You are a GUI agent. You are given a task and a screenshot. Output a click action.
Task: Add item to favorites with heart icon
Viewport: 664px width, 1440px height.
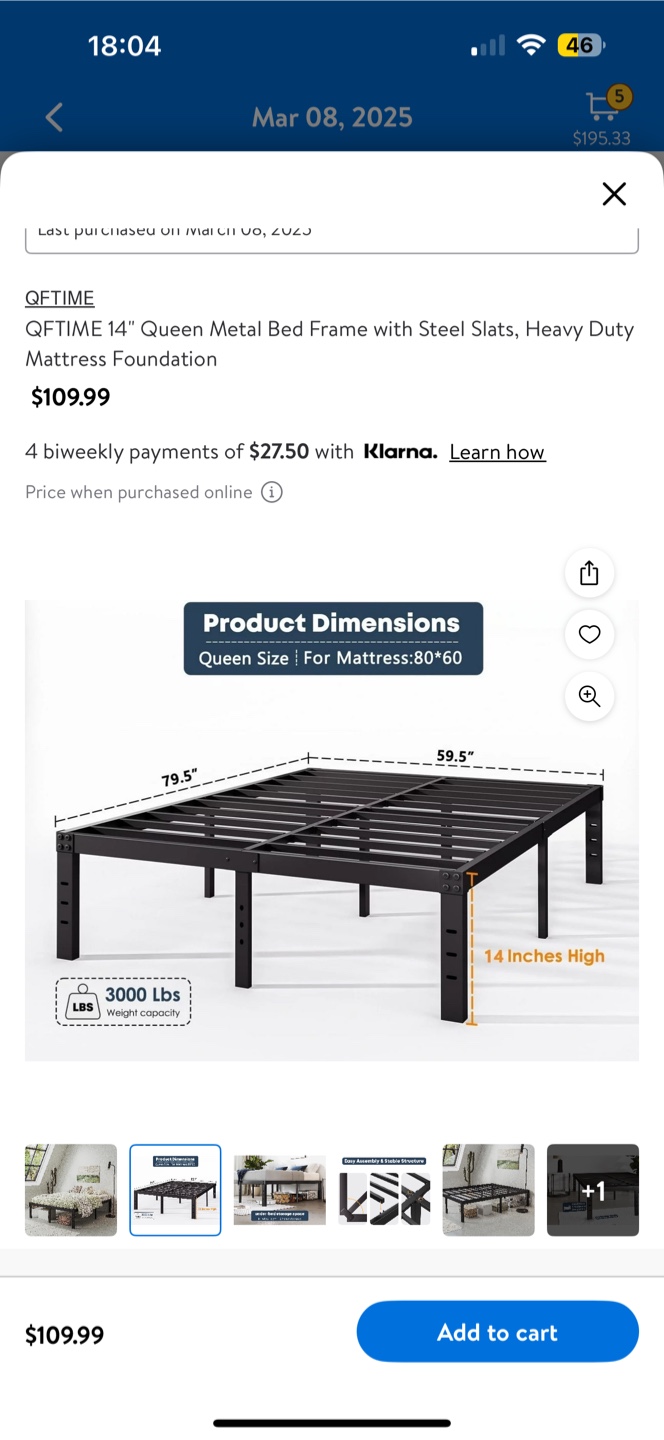point(589,634)
